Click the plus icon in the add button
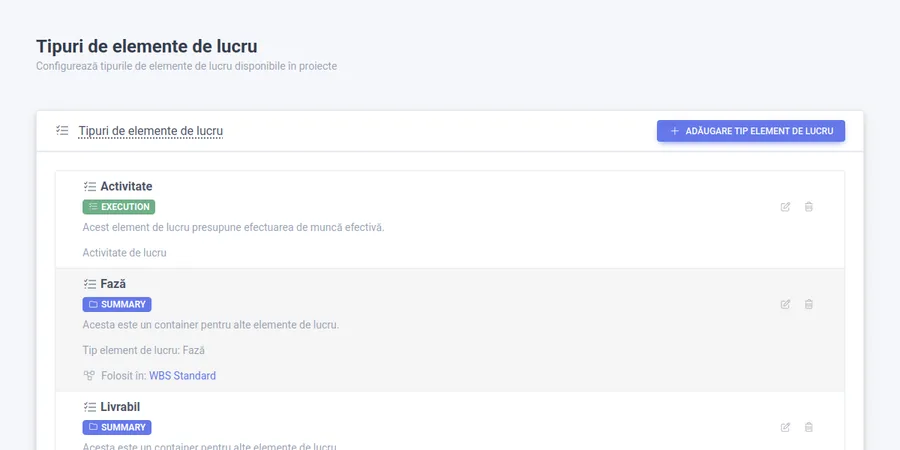This screenshot has height=450, width=900. pos(674,131)
